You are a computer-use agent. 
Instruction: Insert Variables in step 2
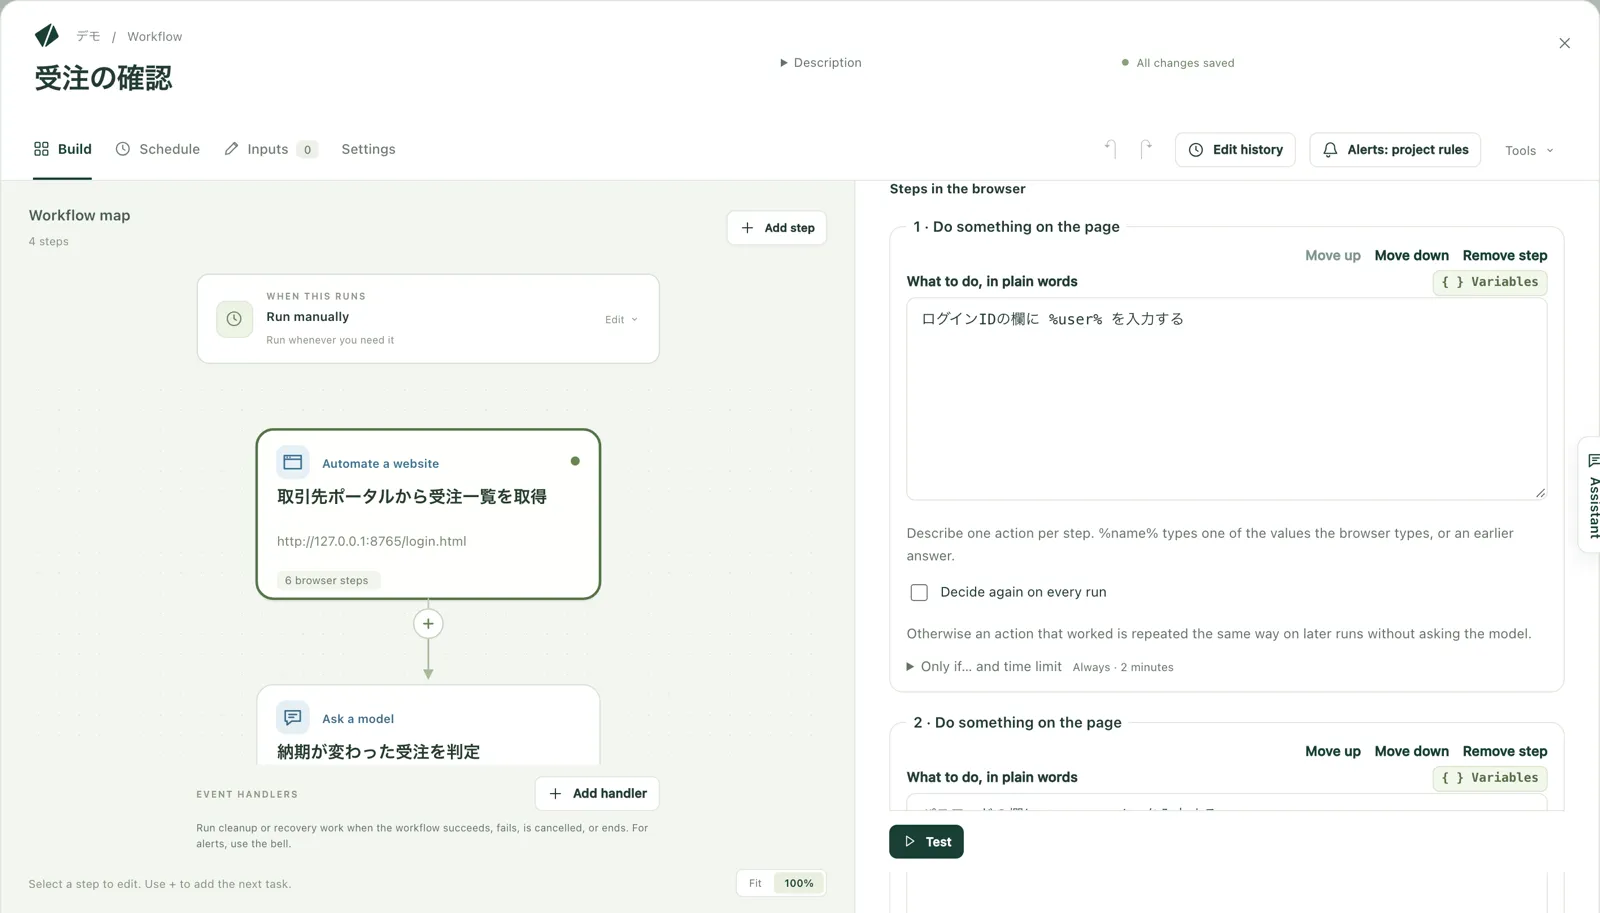pos(1490,778)
